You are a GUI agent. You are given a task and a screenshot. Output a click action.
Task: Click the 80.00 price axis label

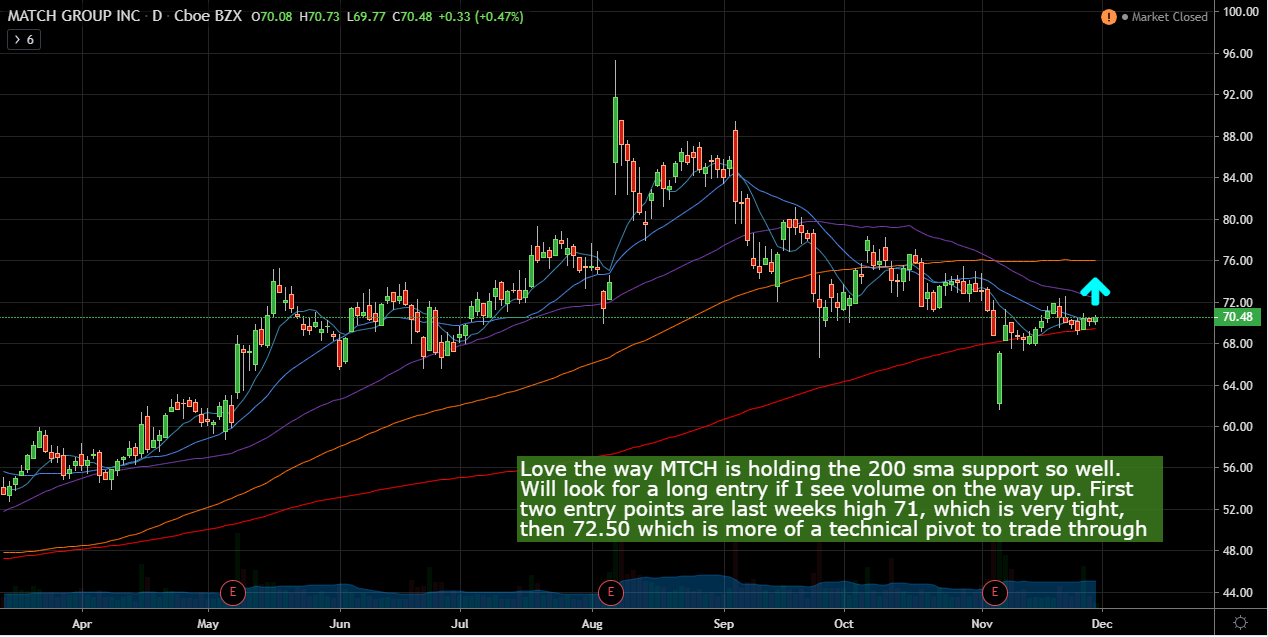[1240, 219]
